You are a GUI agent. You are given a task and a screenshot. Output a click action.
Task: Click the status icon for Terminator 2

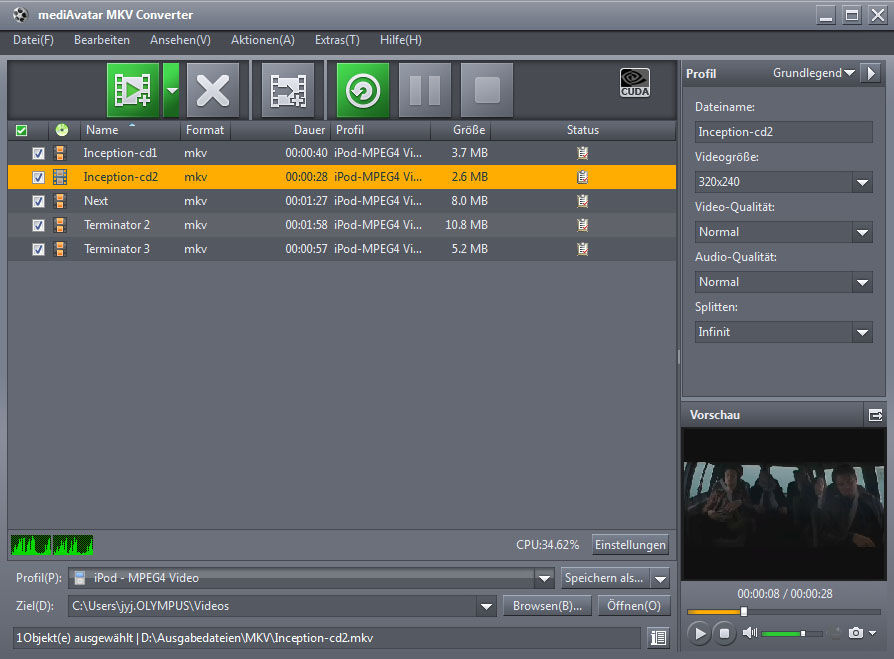[x=582, y=225]
